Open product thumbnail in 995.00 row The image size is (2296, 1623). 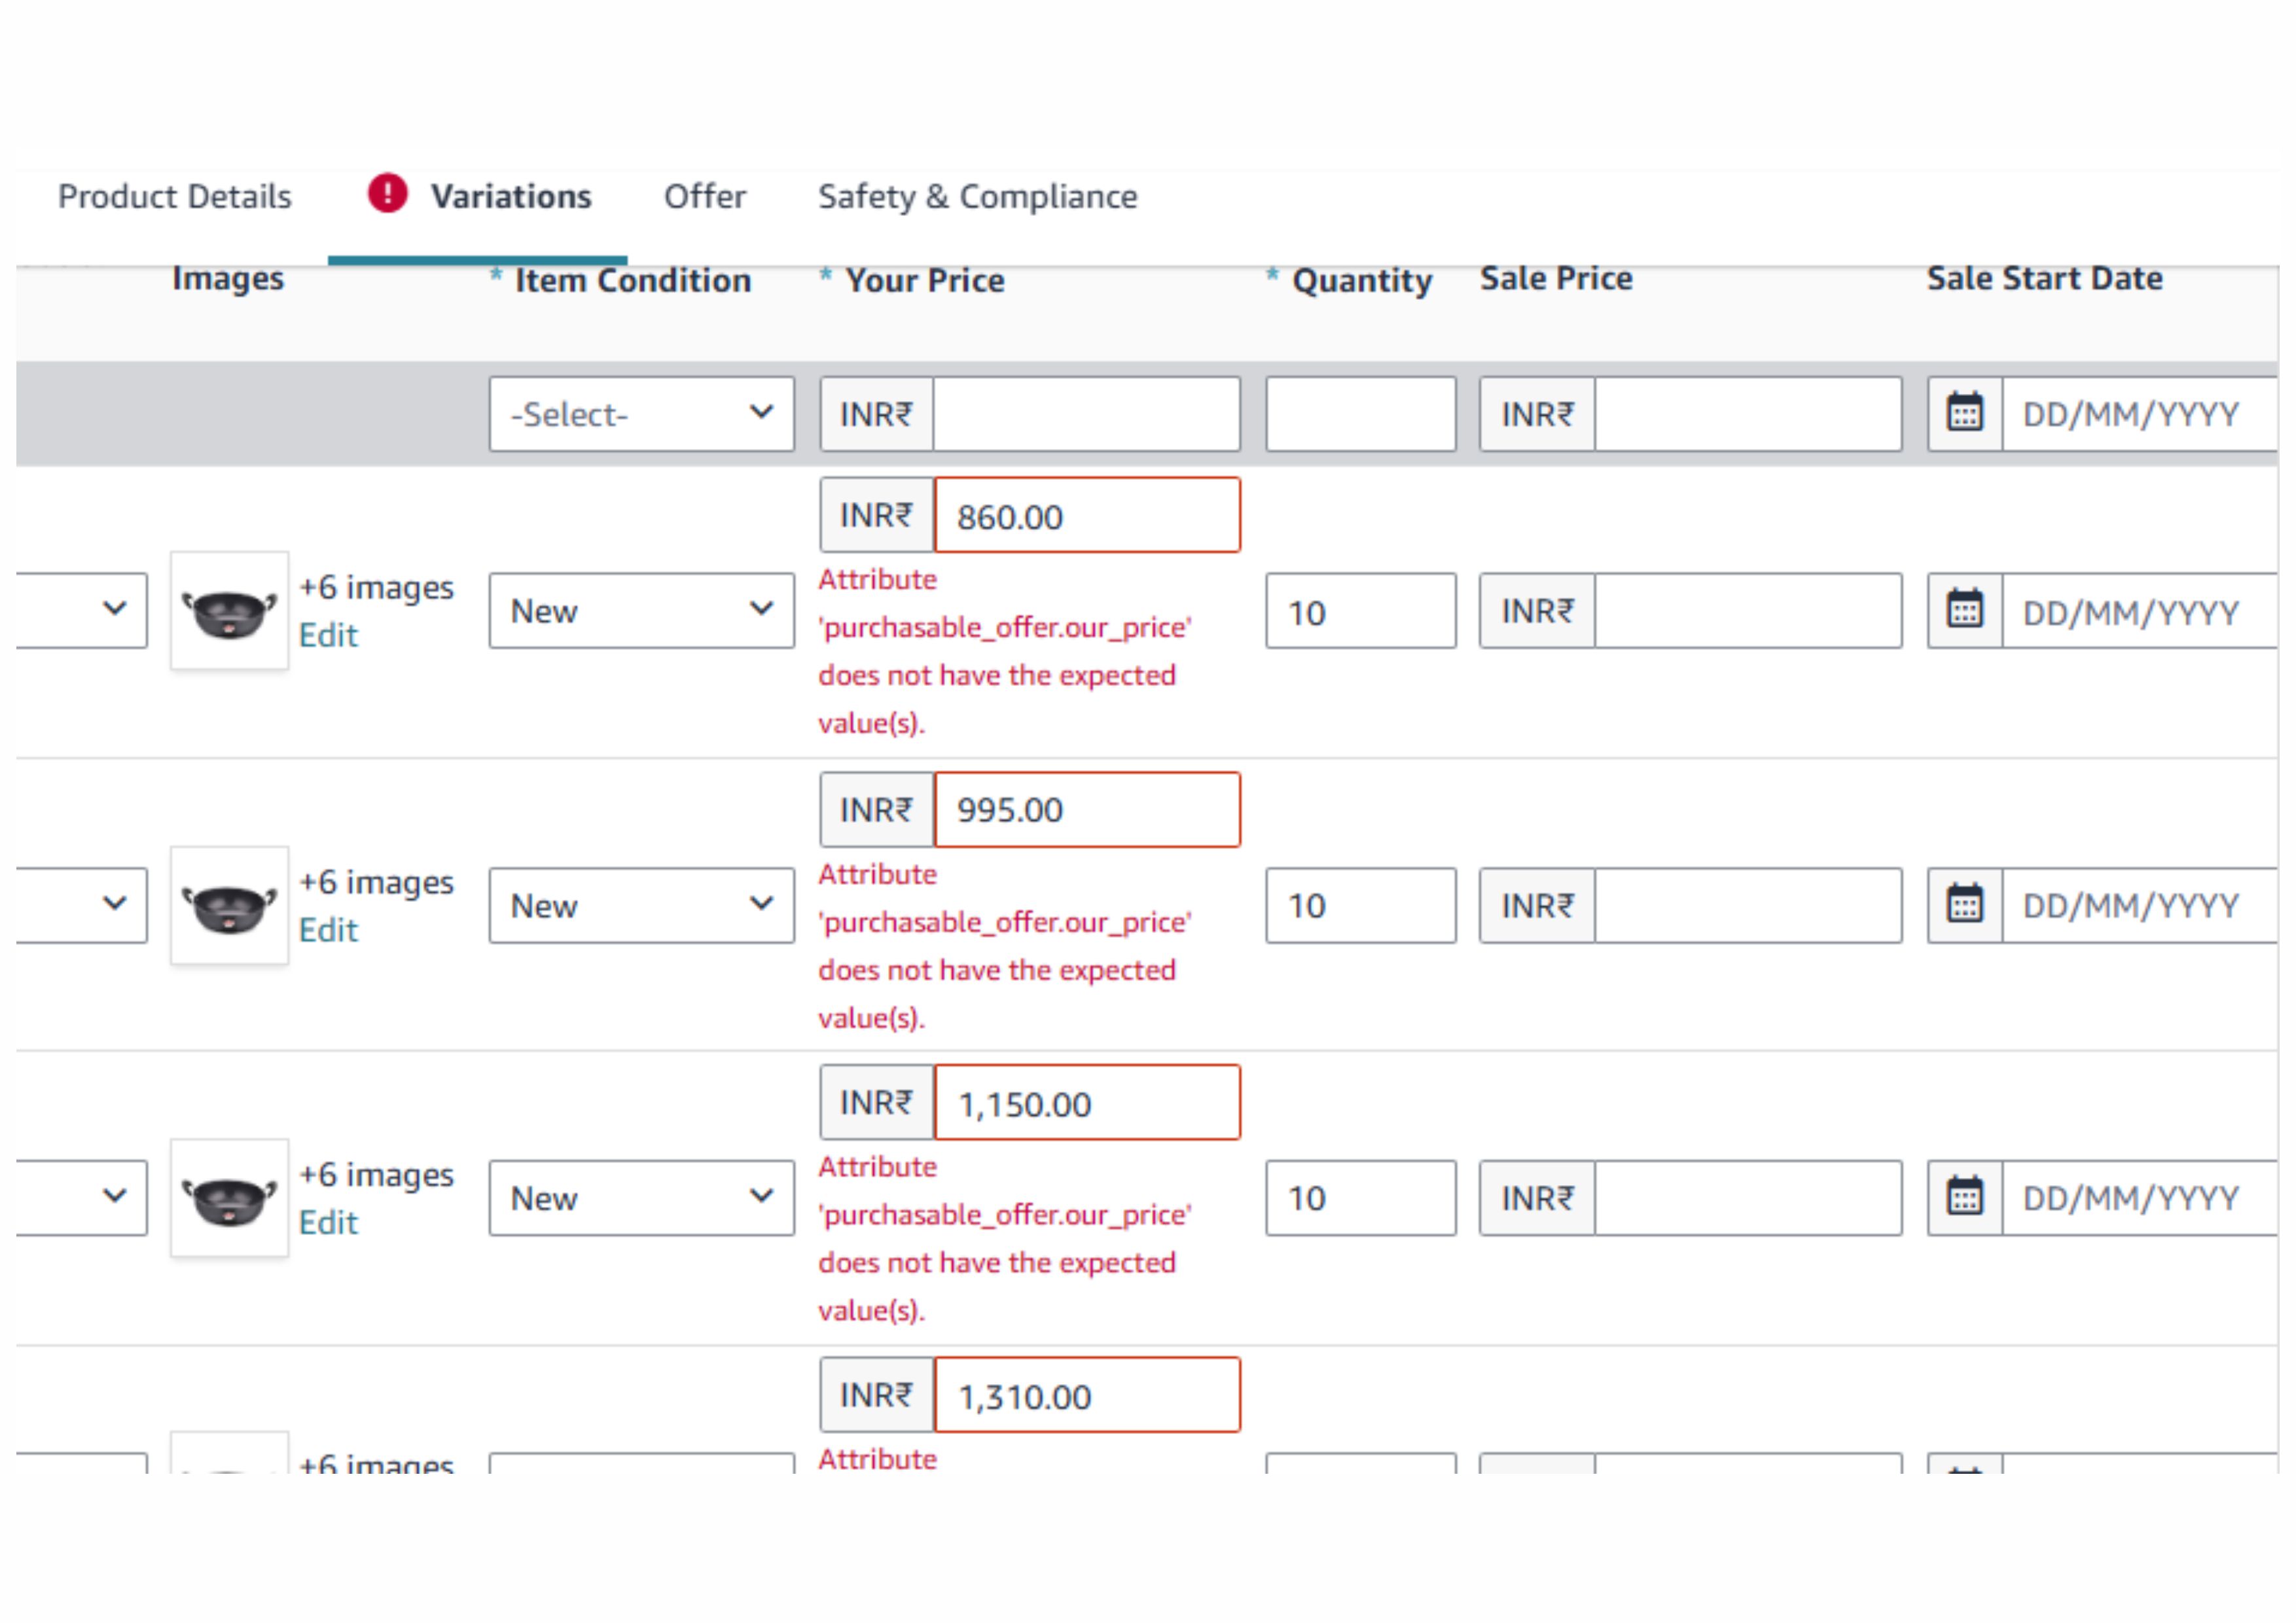230,906
